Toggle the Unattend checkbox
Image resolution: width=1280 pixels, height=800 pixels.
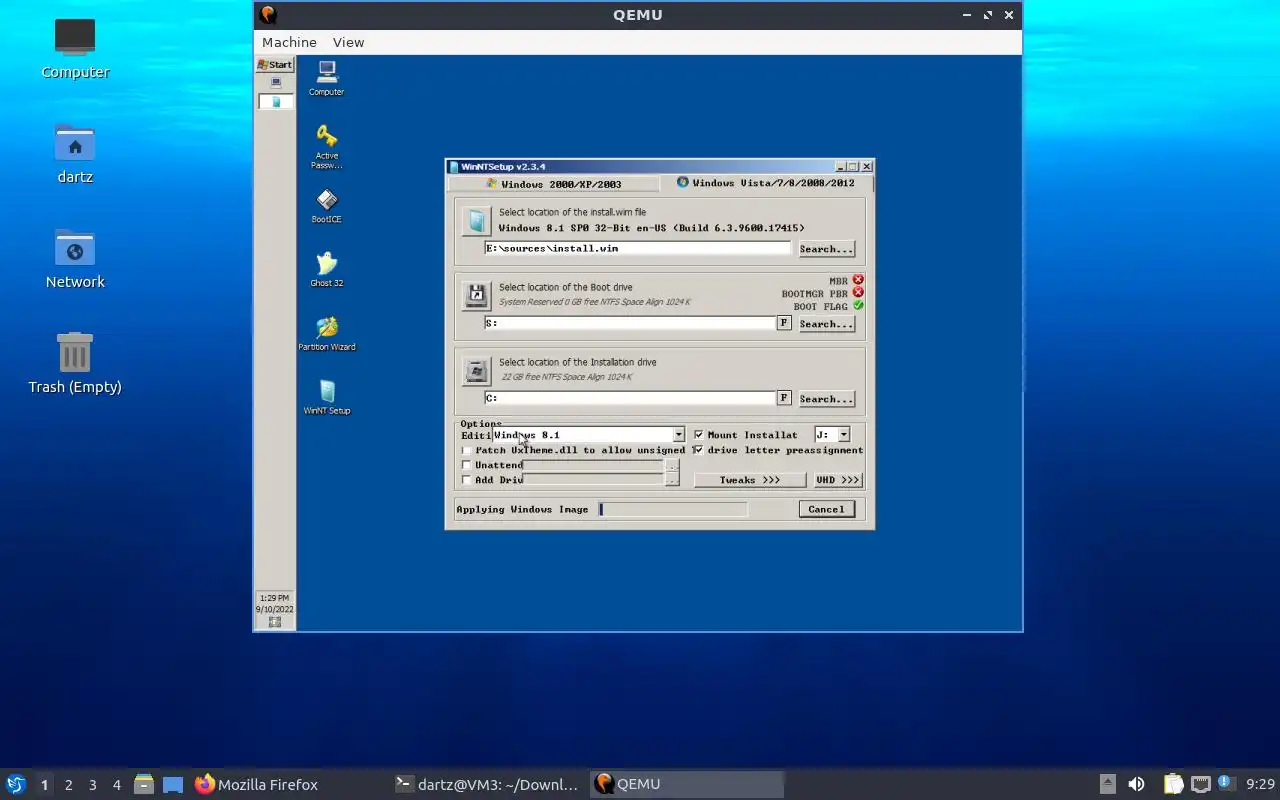coord(466,465)
